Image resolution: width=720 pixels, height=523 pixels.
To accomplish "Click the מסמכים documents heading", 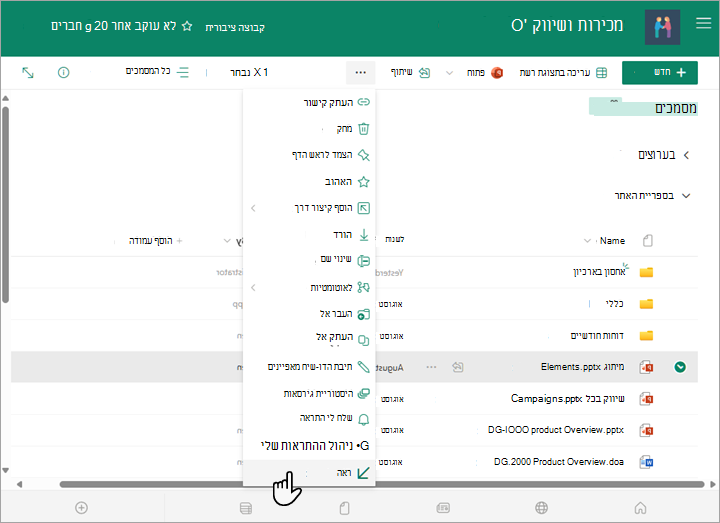I will [x=675, y=108].
